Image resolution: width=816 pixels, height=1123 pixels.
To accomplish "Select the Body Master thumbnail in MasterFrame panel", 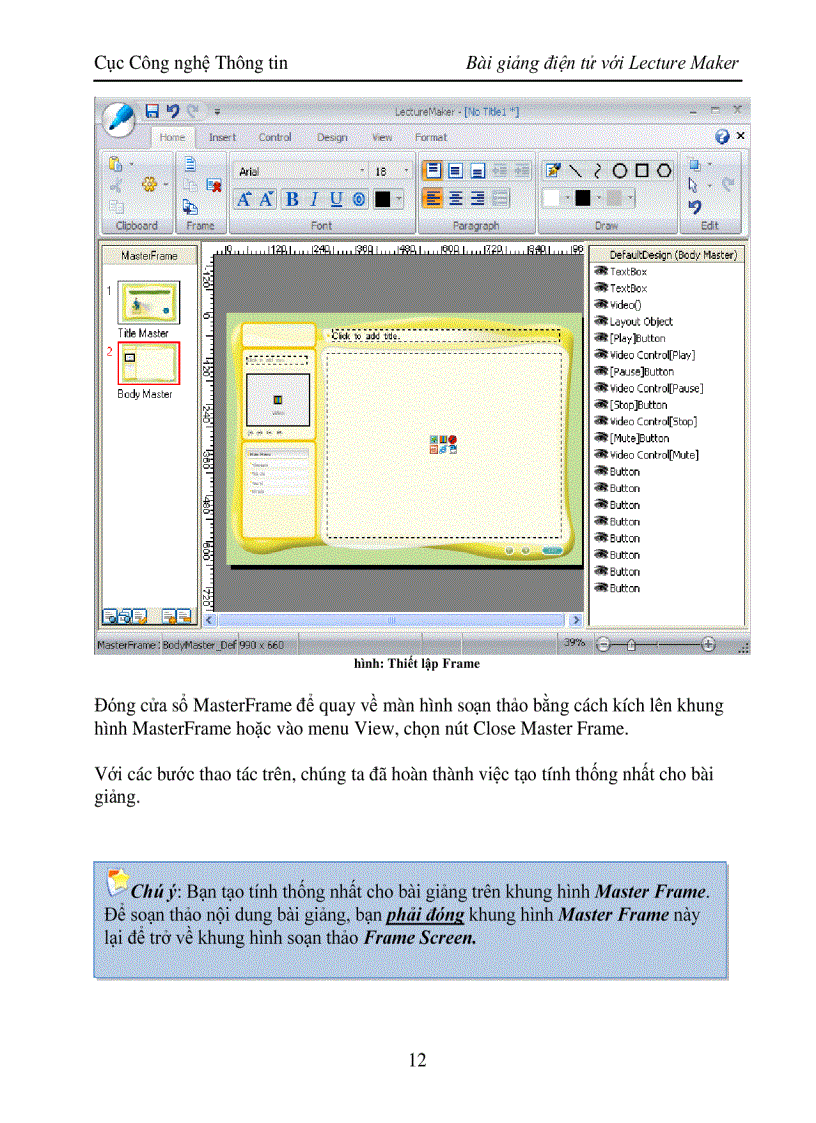I will (148, 363).
